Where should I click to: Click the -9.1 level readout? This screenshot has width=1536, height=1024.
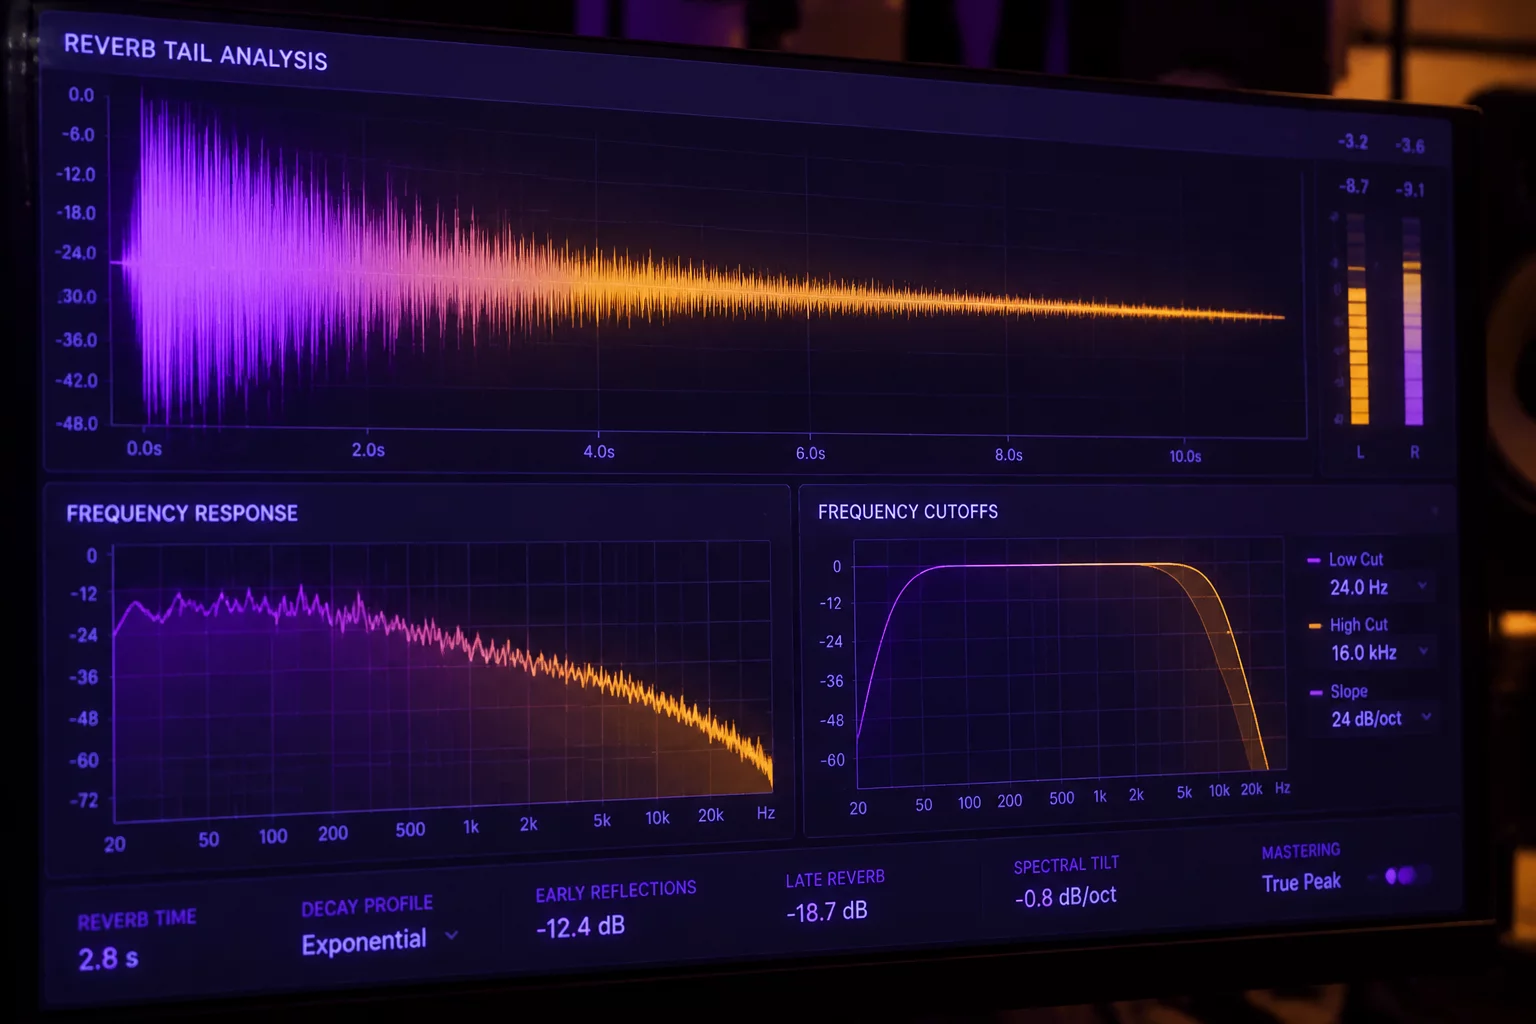[1410, 189]
